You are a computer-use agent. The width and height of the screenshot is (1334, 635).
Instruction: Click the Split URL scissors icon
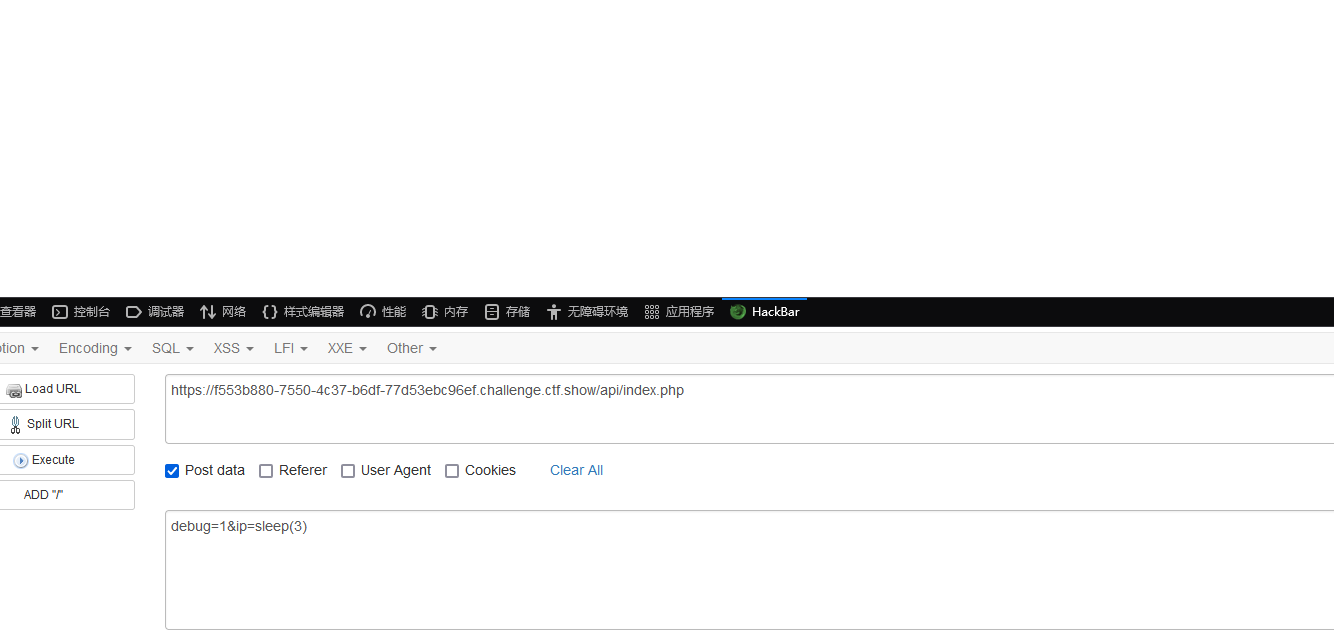(x=15, y=425)
